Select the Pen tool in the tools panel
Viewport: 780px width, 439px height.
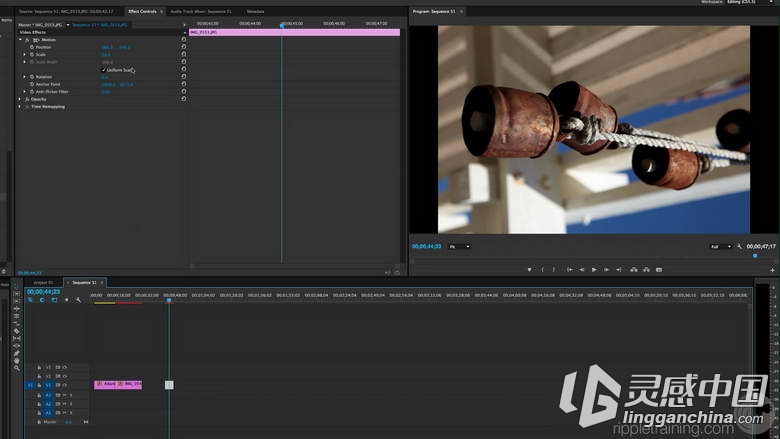tap(16, 353)
